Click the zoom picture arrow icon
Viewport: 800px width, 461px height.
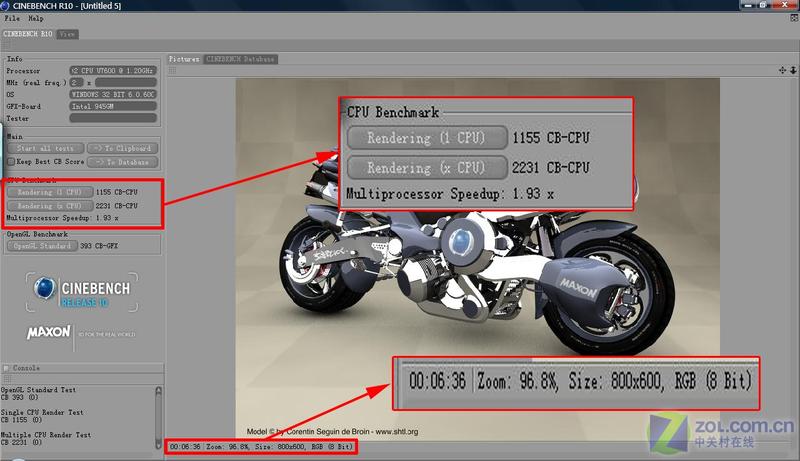(793, 70)
